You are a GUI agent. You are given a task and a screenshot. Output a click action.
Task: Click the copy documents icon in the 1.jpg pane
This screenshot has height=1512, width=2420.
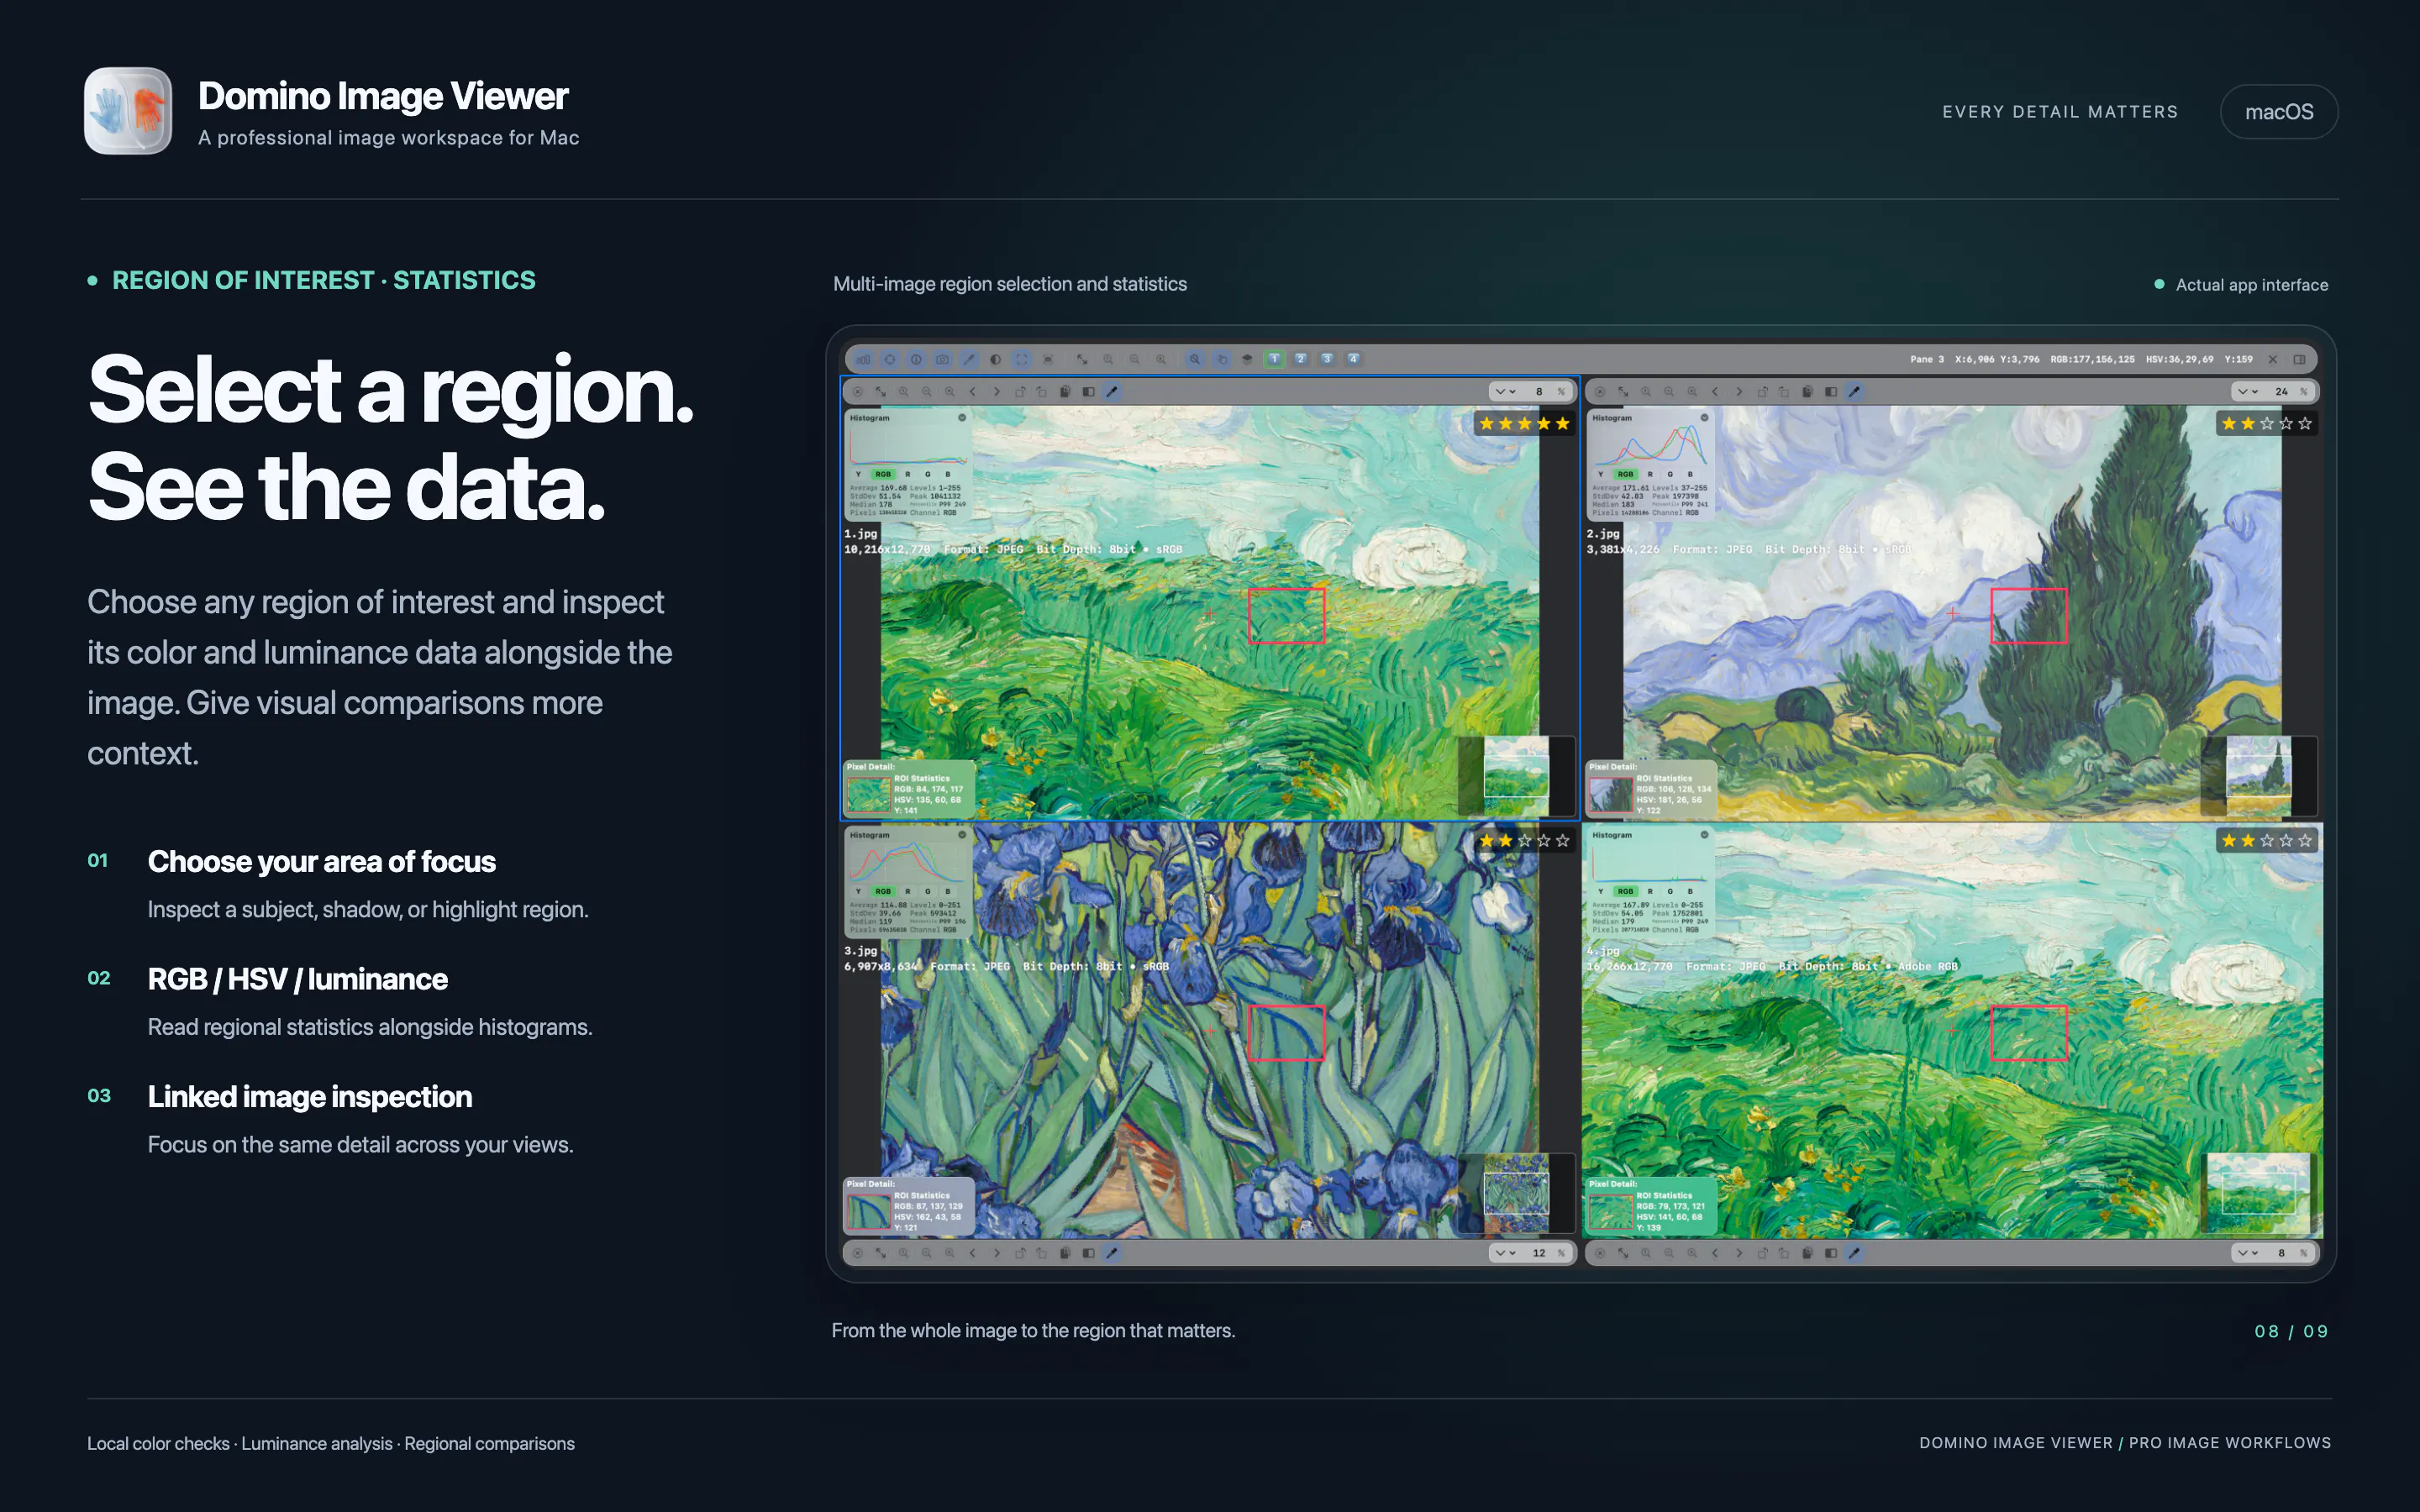pos(1065,392)
